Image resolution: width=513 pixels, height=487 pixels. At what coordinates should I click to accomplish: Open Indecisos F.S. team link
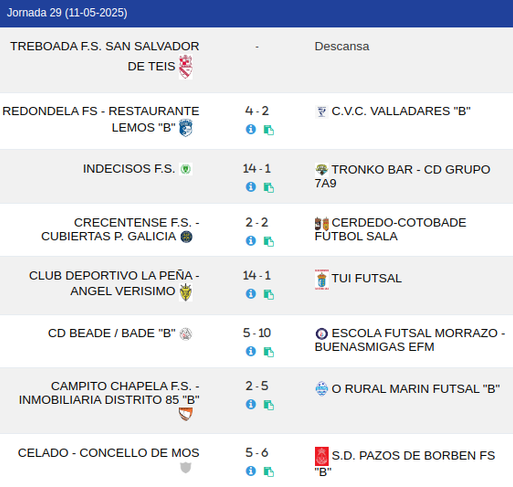pos(129,169)
